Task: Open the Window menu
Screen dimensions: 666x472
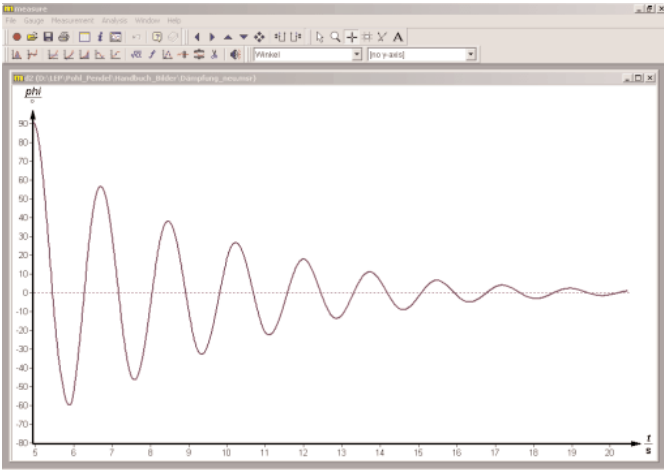Action: (x=147, y=20)
